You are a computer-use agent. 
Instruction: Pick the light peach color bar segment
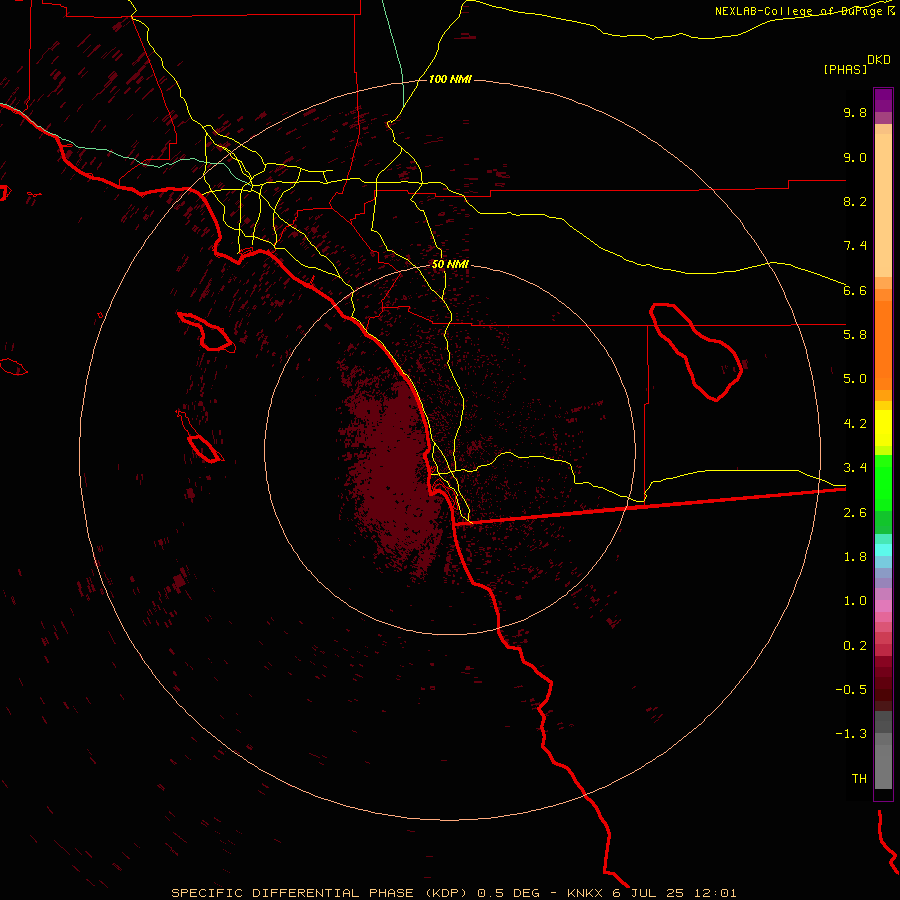pos(883,205)
